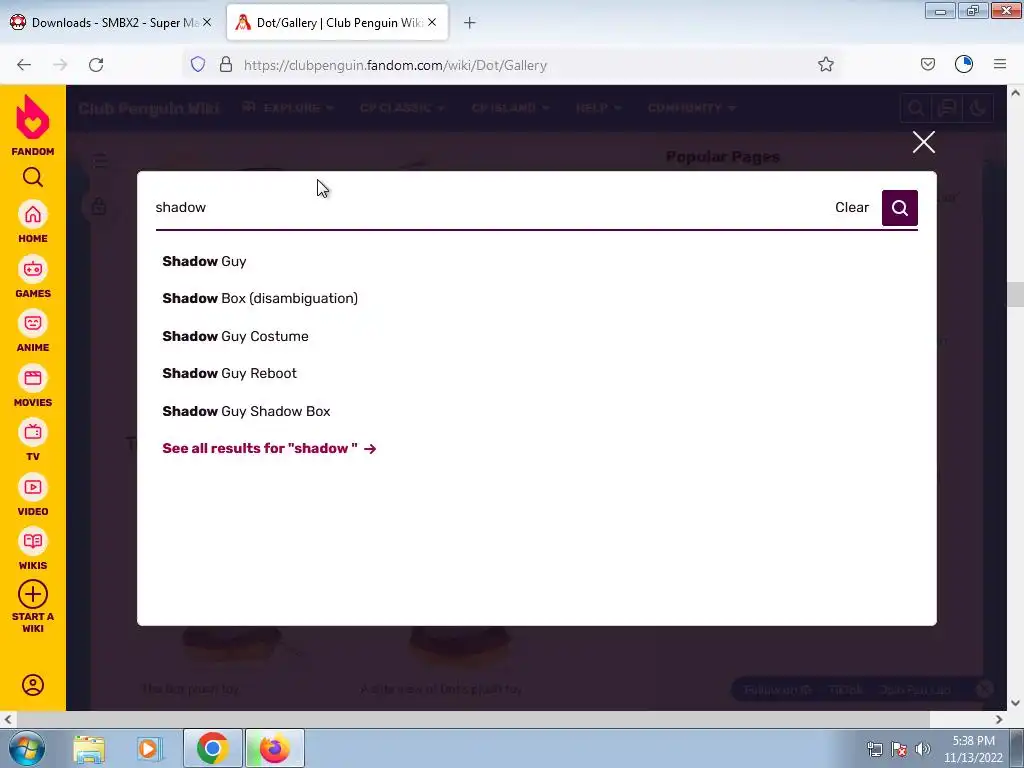The height and width of the screenshot is (768, 1024).
Task: Open the sidebar search magnifier icon
Action: (33, 177)
